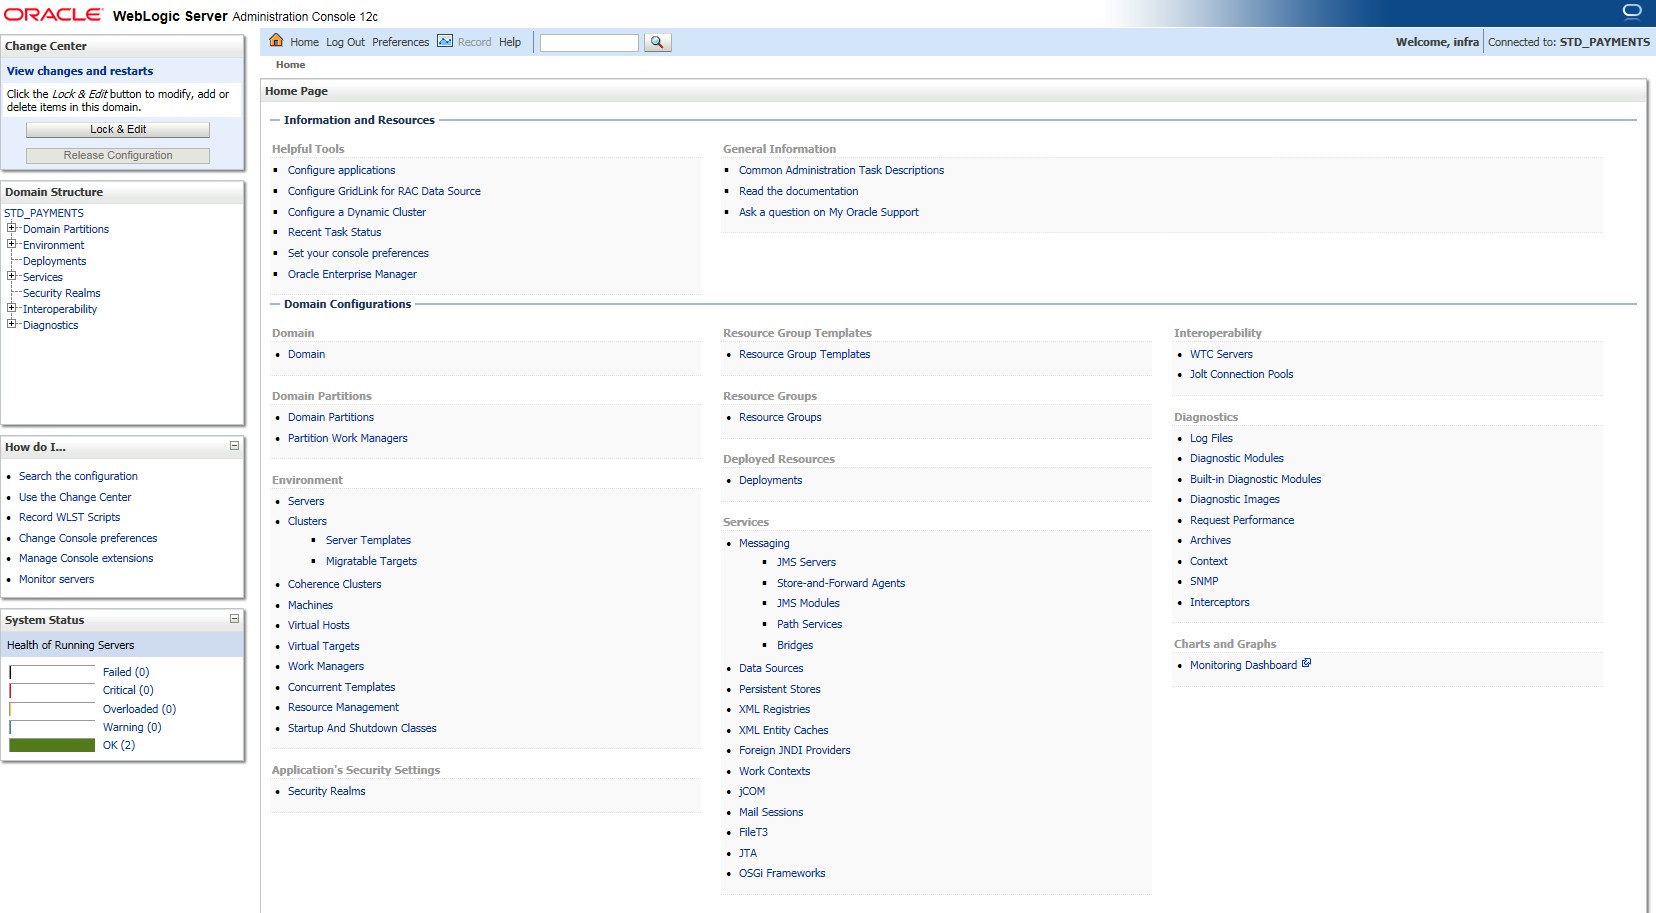Open Coherence Clusters link
This screenshot has height=913, width=1656.
pos(334,584)
